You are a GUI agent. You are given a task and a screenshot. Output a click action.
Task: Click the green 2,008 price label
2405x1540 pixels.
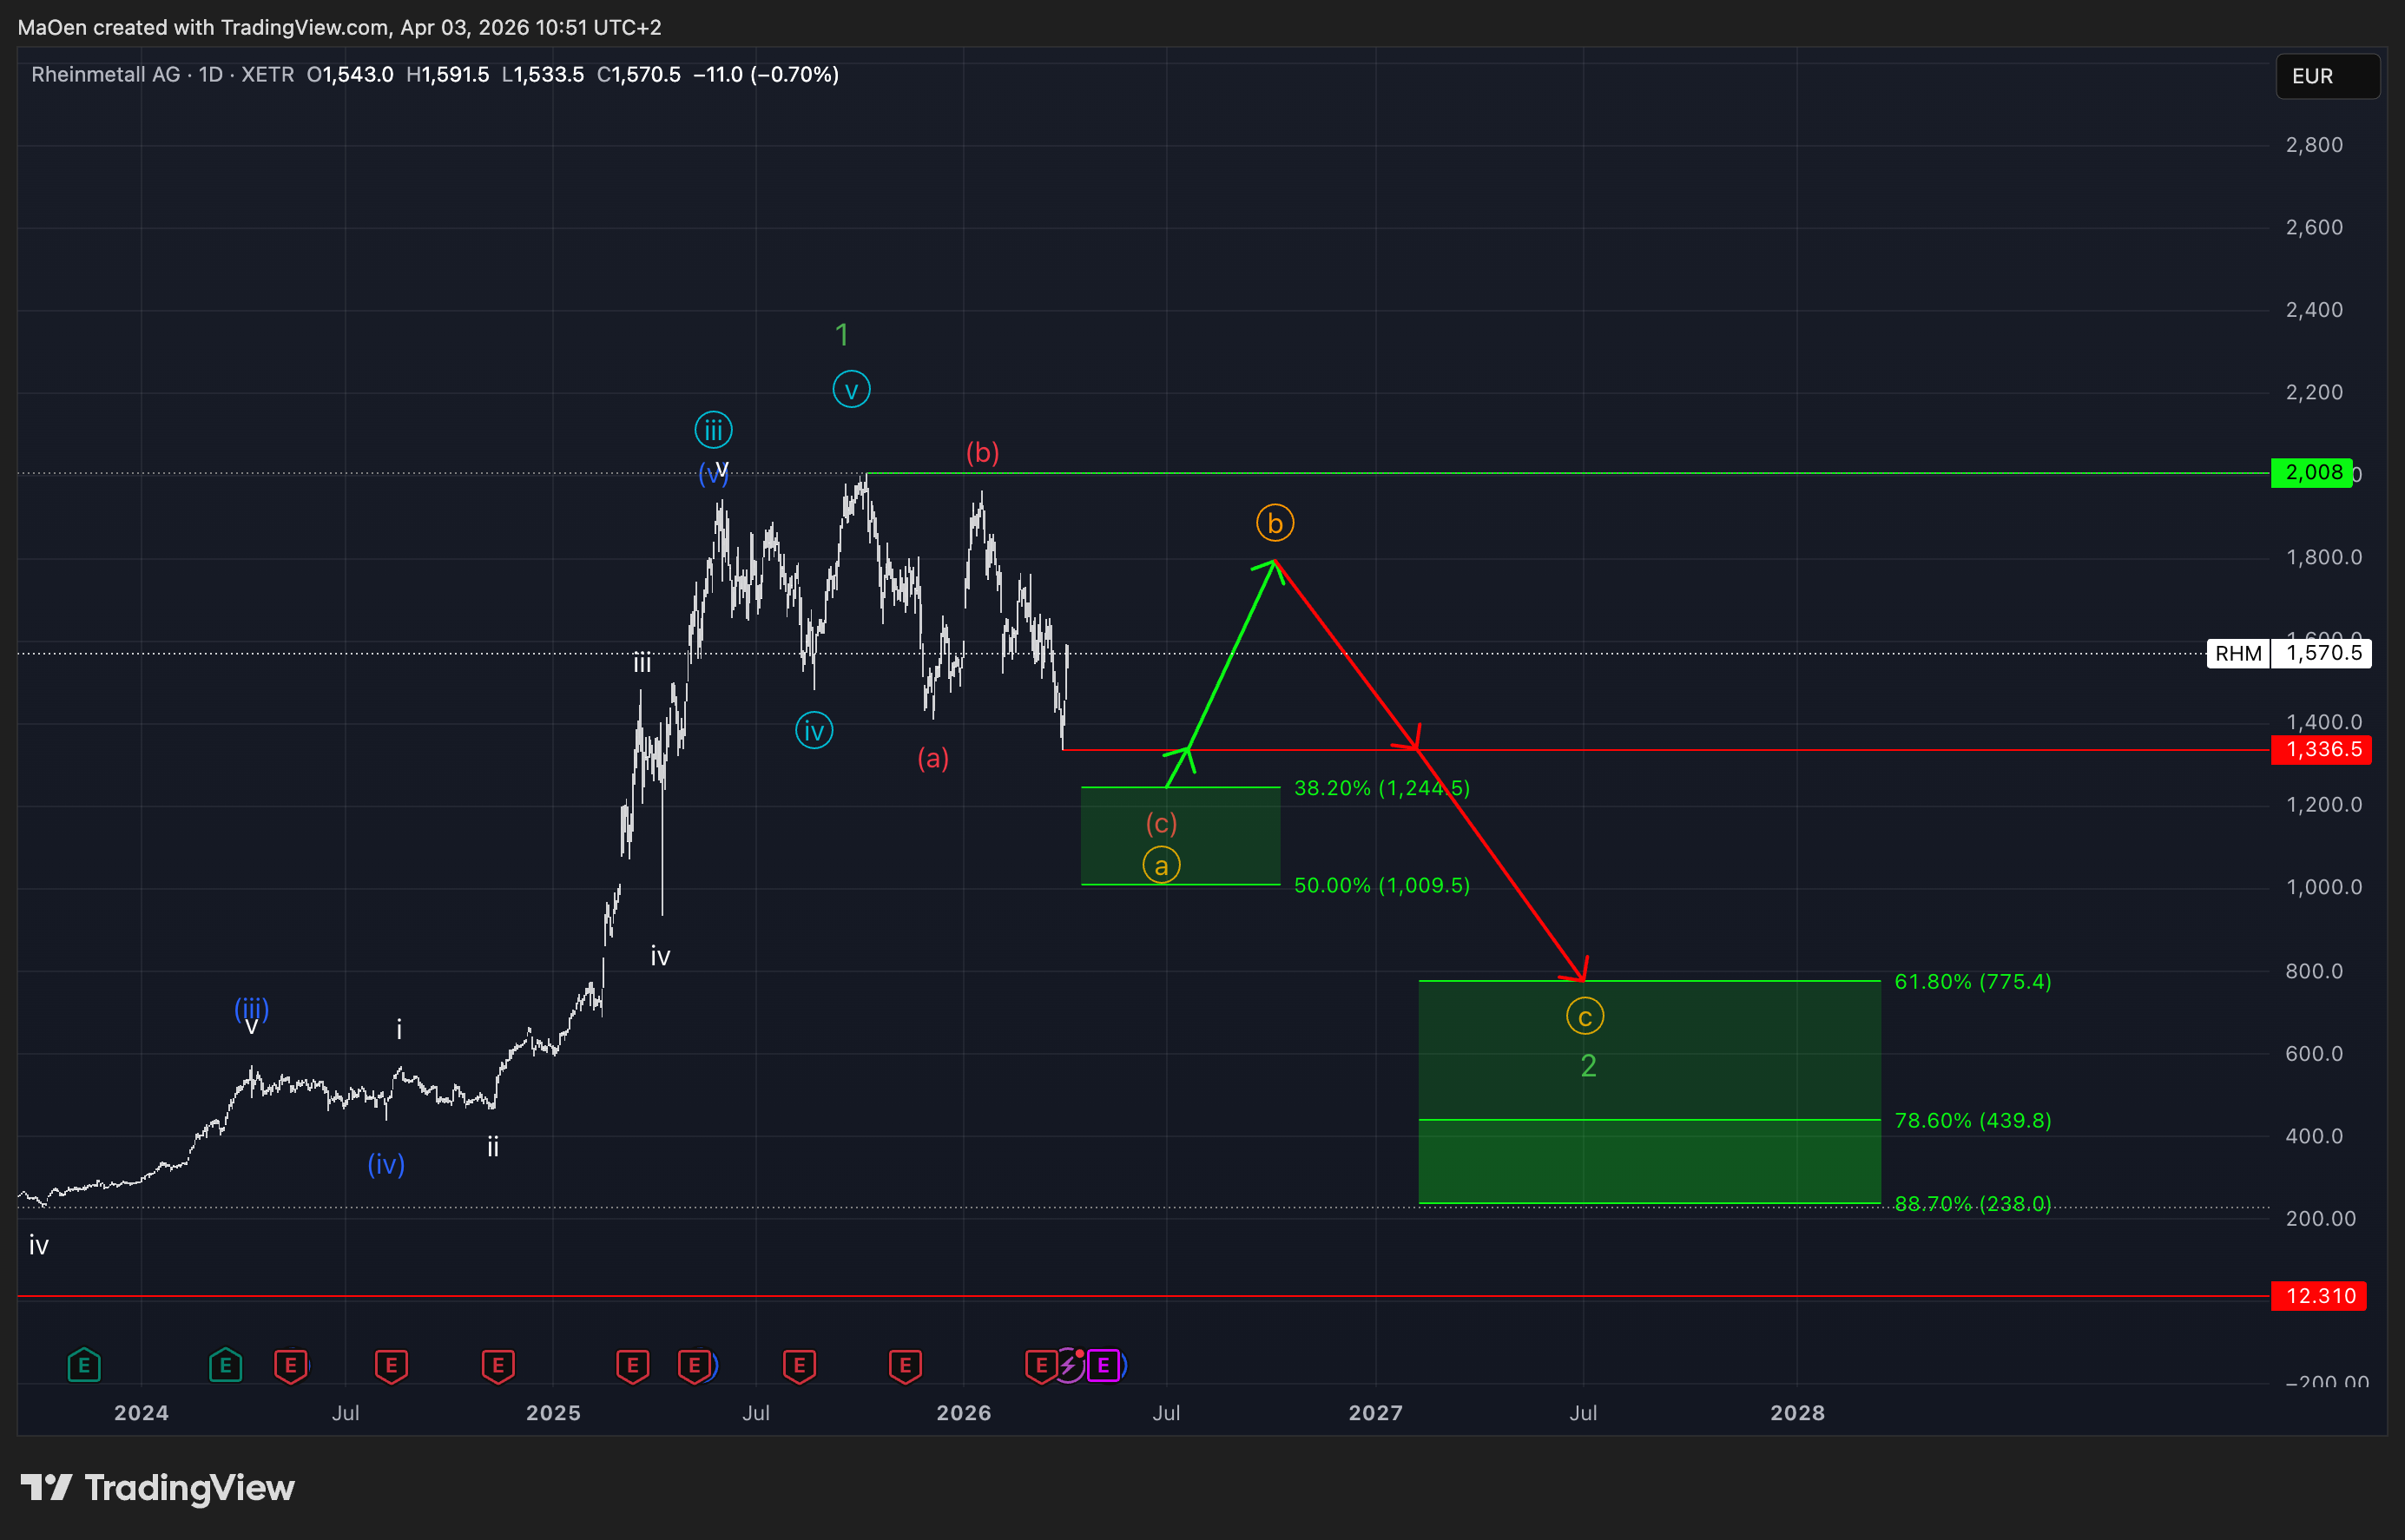pos(2312,472)
